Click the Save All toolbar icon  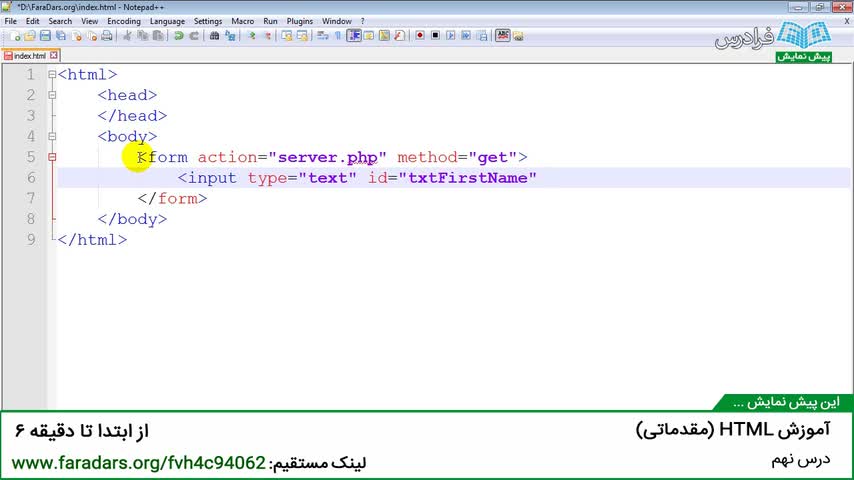(61, 36)
